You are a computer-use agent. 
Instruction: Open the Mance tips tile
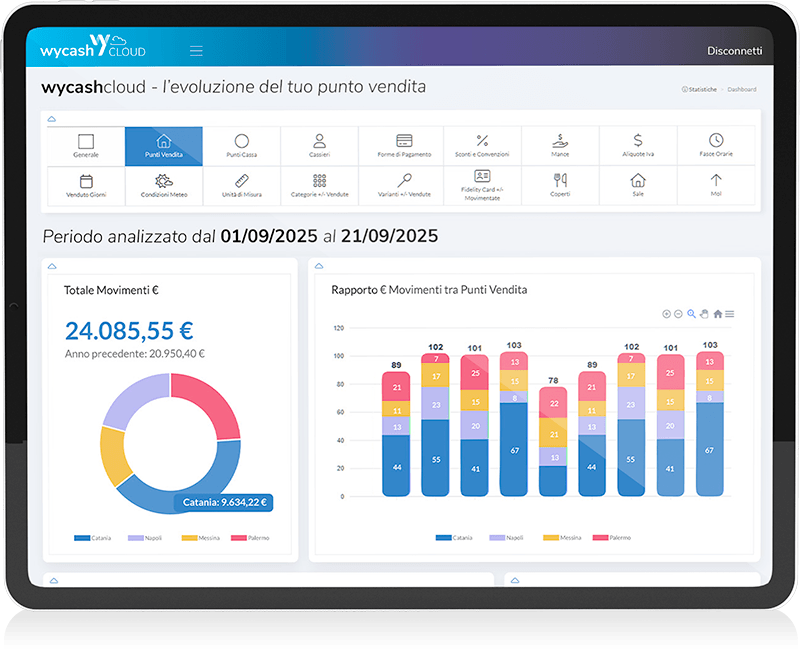[560, 146]
